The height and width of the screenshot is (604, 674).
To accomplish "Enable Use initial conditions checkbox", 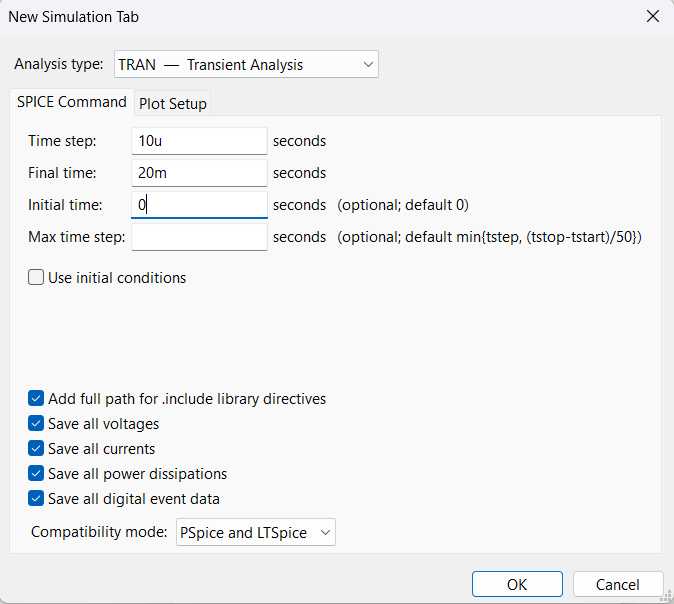I will coord(37,278).
